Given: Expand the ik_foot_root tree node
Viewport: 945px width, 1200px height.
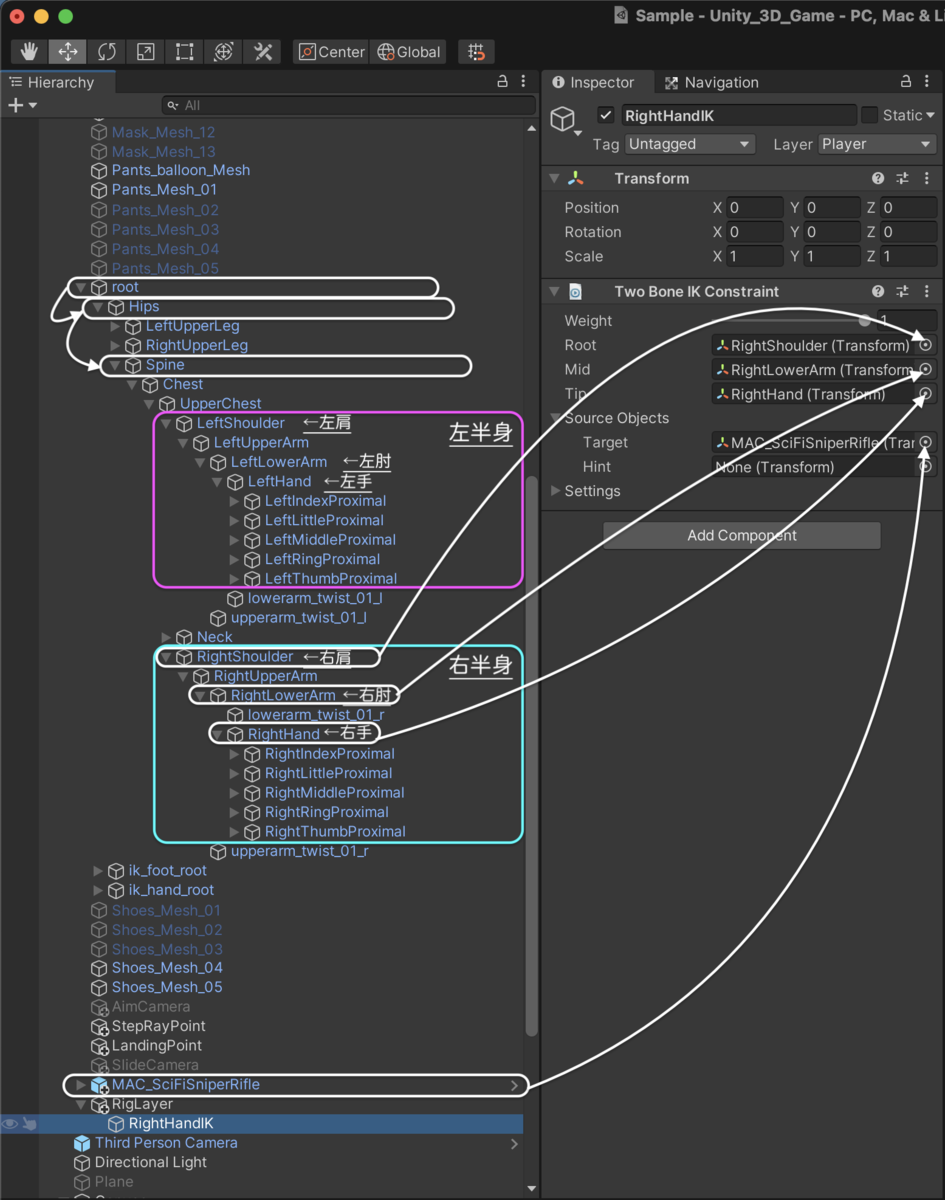Looking at the screenshot, I should click(x=98, y=871).
